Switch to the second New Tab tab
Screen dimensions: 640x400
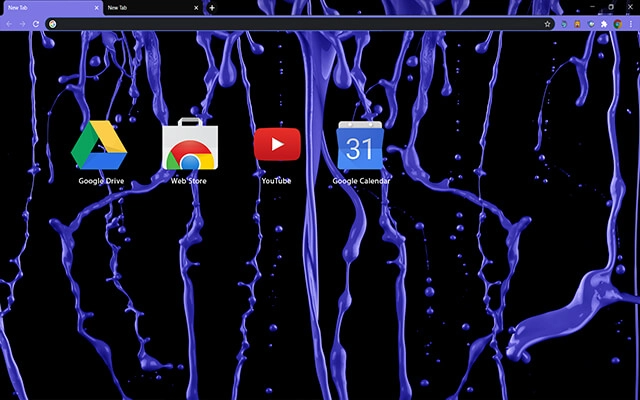(153, 8)
